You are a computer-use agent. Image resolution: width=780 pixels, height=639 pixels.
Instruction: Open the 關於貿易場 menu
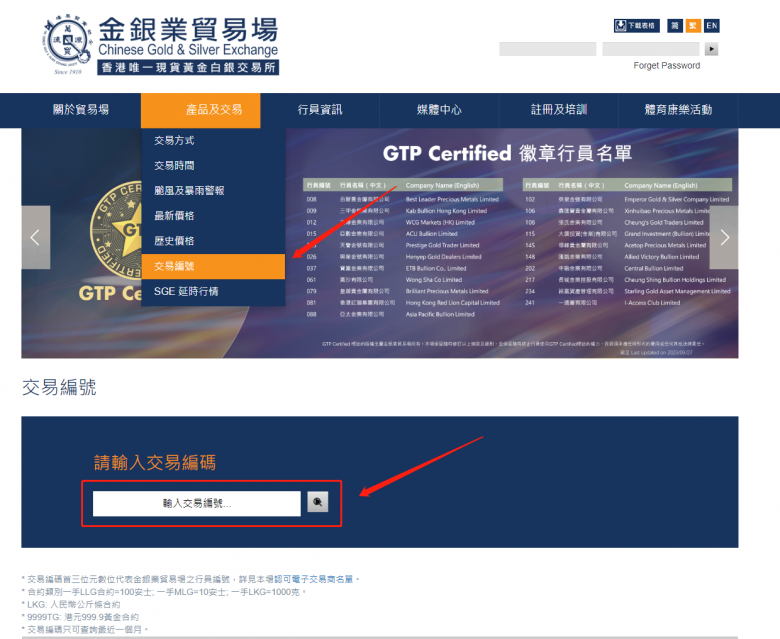point(81,110)
